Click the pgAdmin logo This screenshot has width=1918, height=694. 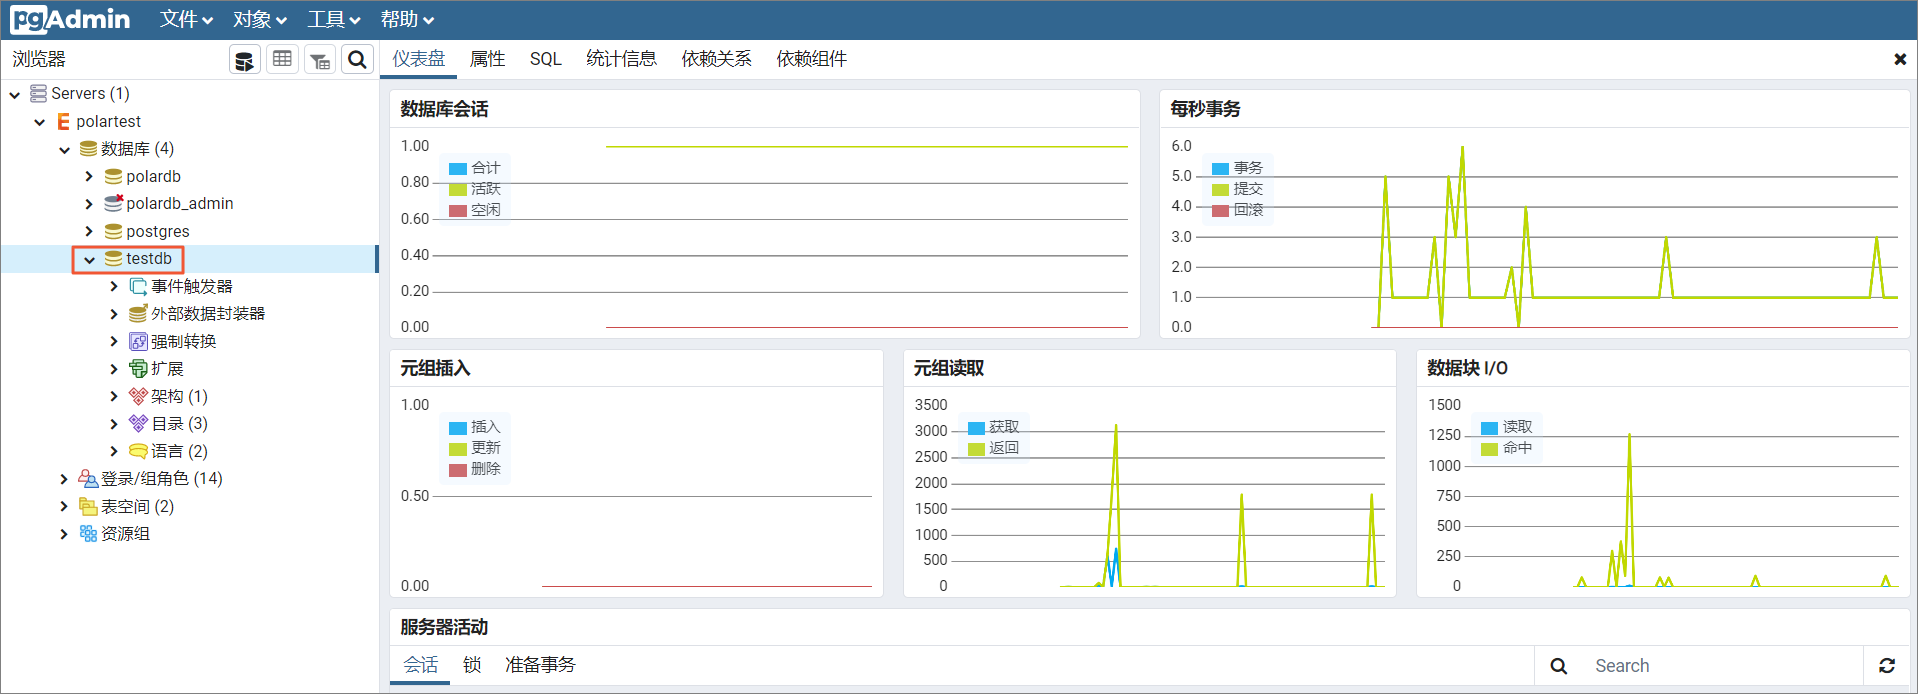[x=70, y=19]
